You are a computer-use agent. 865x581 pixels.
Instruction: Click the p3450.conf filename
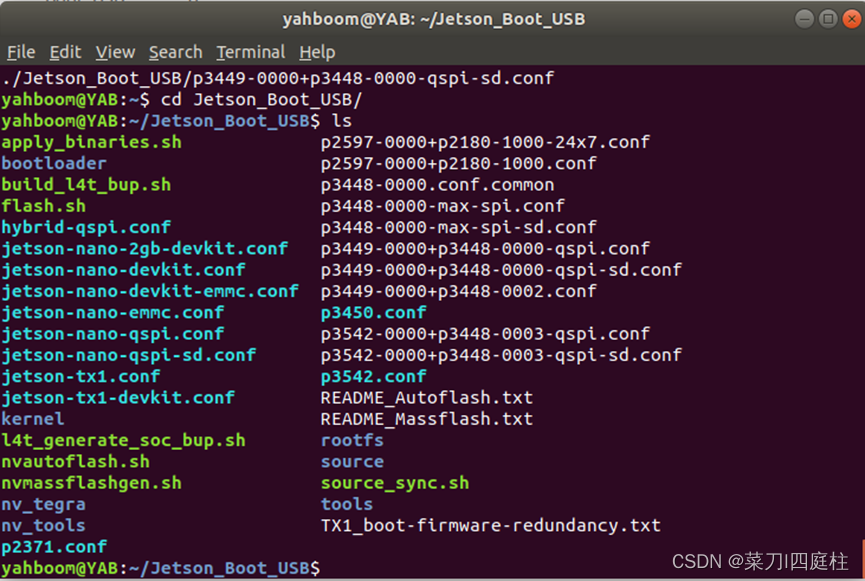pos(373,312)
